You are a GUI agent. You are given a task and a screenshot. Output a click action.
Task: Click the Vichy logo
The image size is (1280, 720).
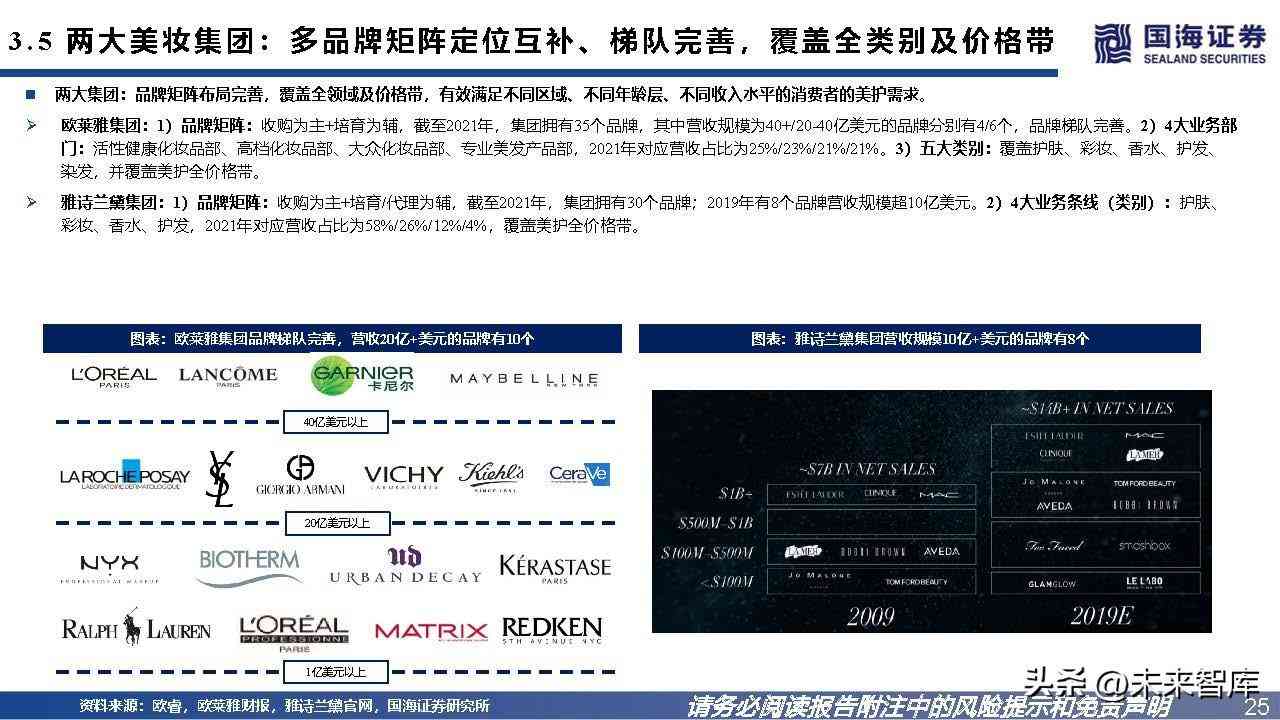[x=403, y=476]
